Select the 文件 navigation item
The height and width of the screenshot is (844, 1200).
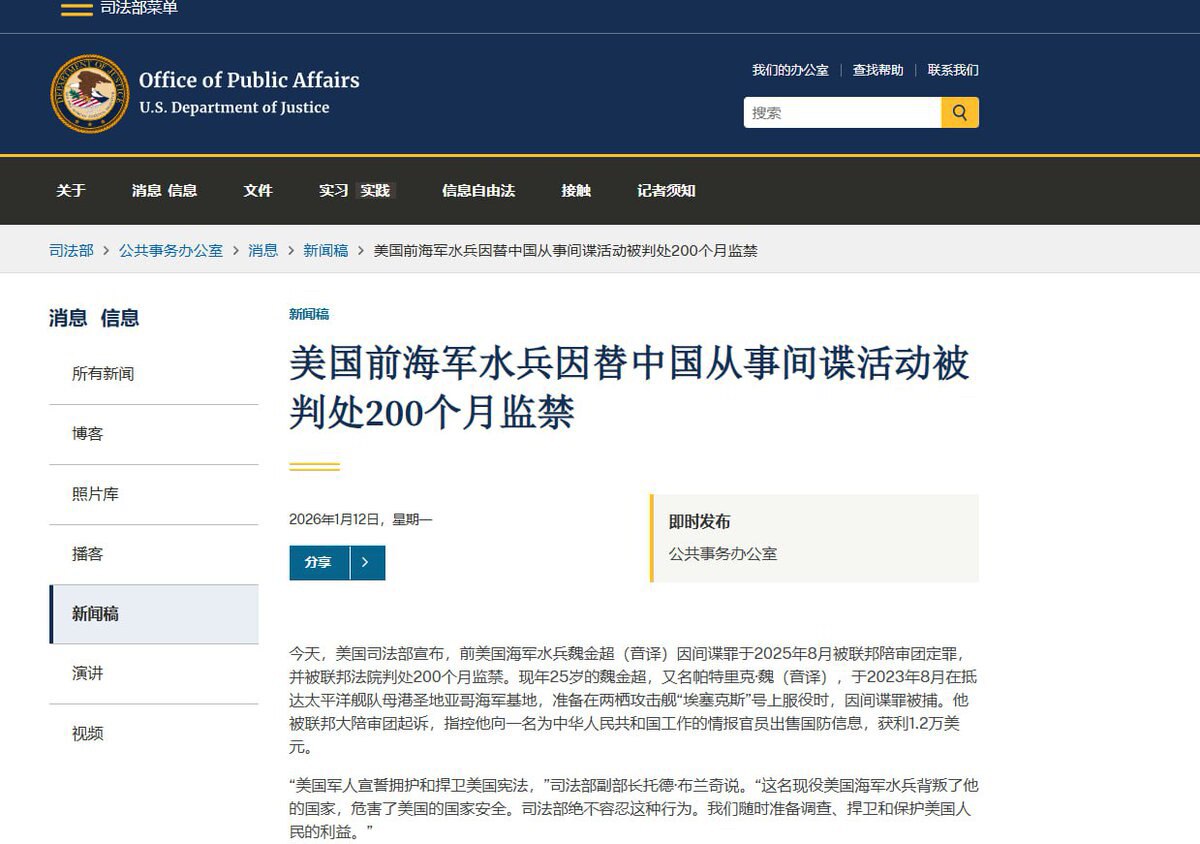[x=257, y=191]
